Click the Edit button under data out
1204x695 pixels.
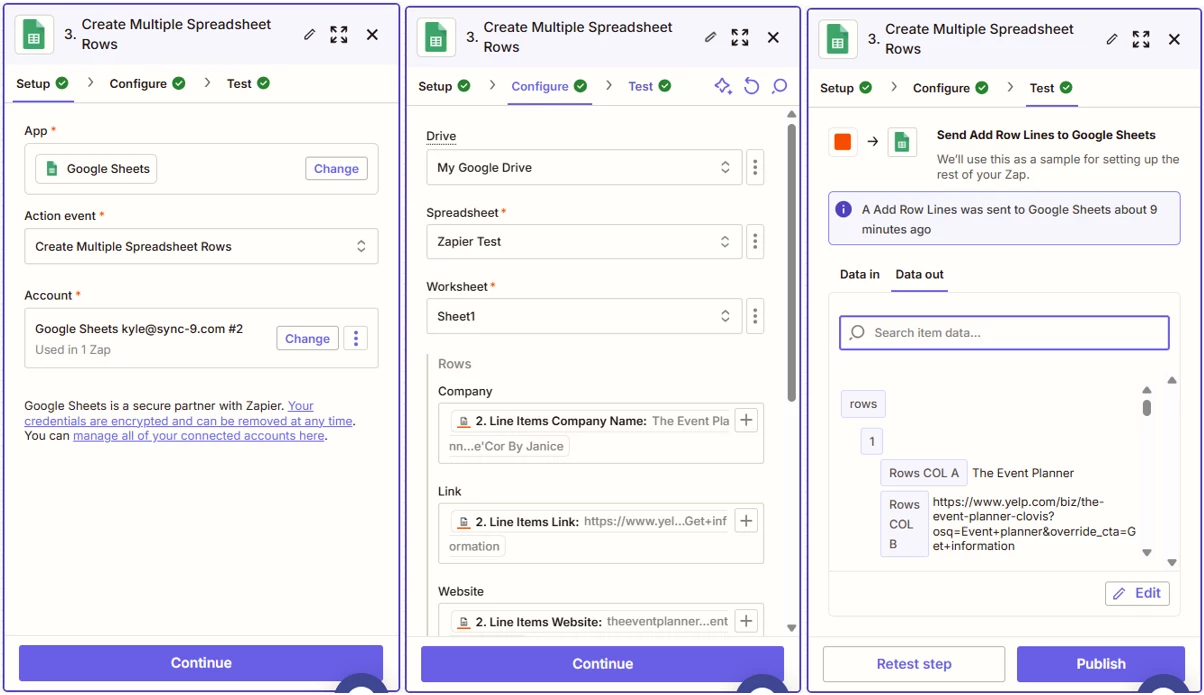point(1138,593)
